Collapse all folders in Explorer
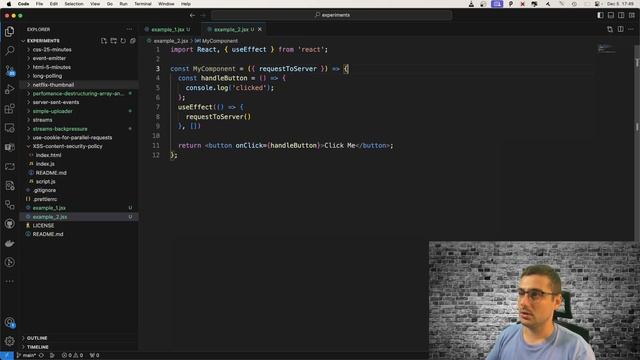Screen dimensions: 640x360 tap(133, 41)
